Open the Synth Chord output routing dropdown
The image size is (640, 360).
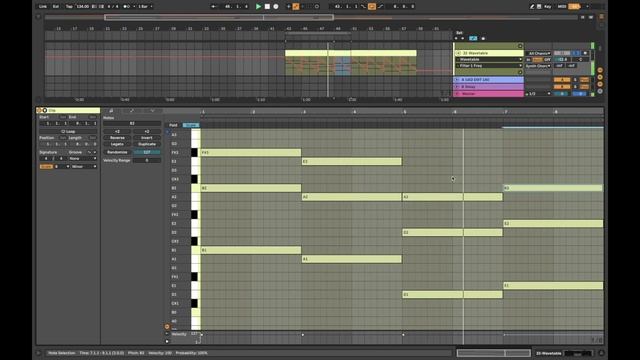coord(538,65)
